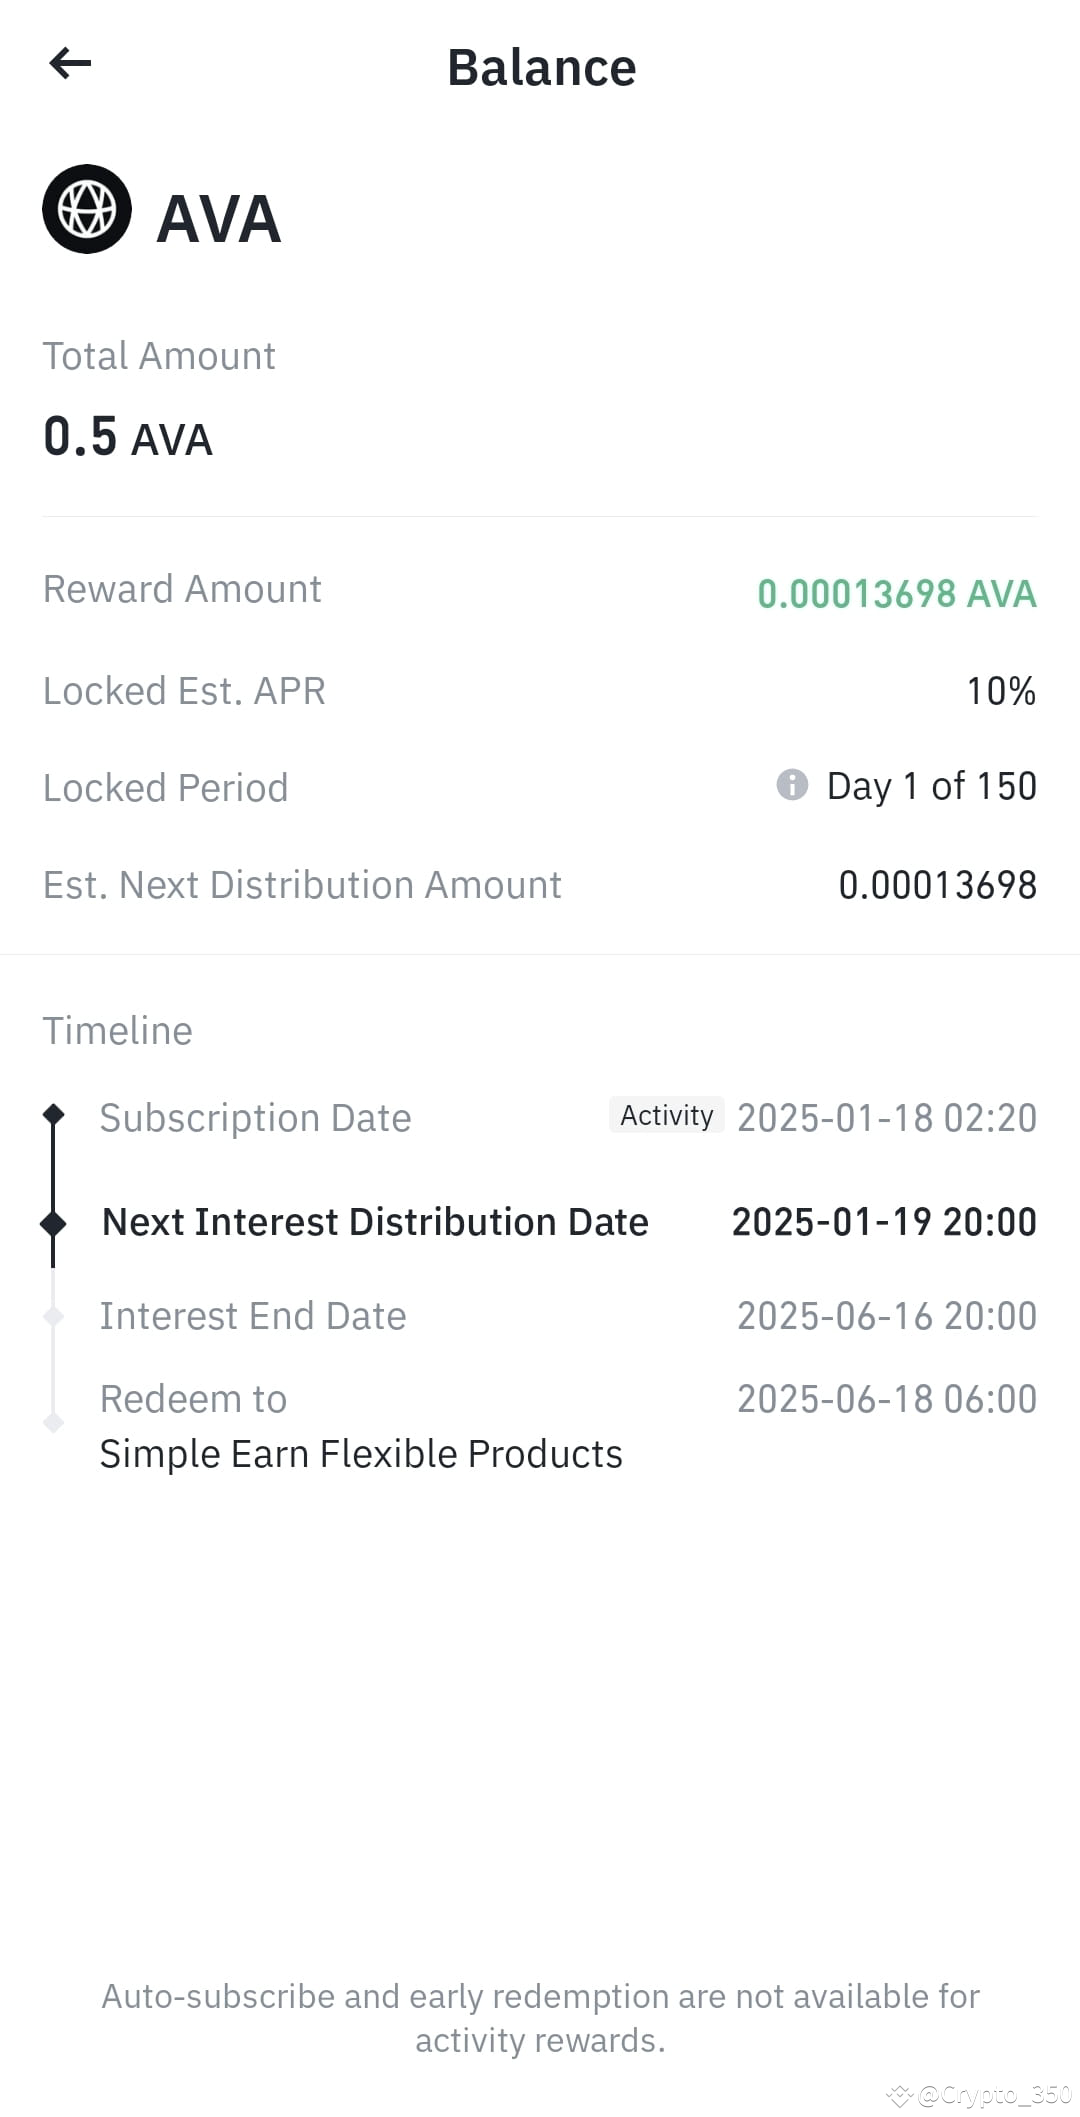This screenshot has width=1080, height=2117.
Task: Click the Est. Next Distribution Amount value
Action: point(938,885)
